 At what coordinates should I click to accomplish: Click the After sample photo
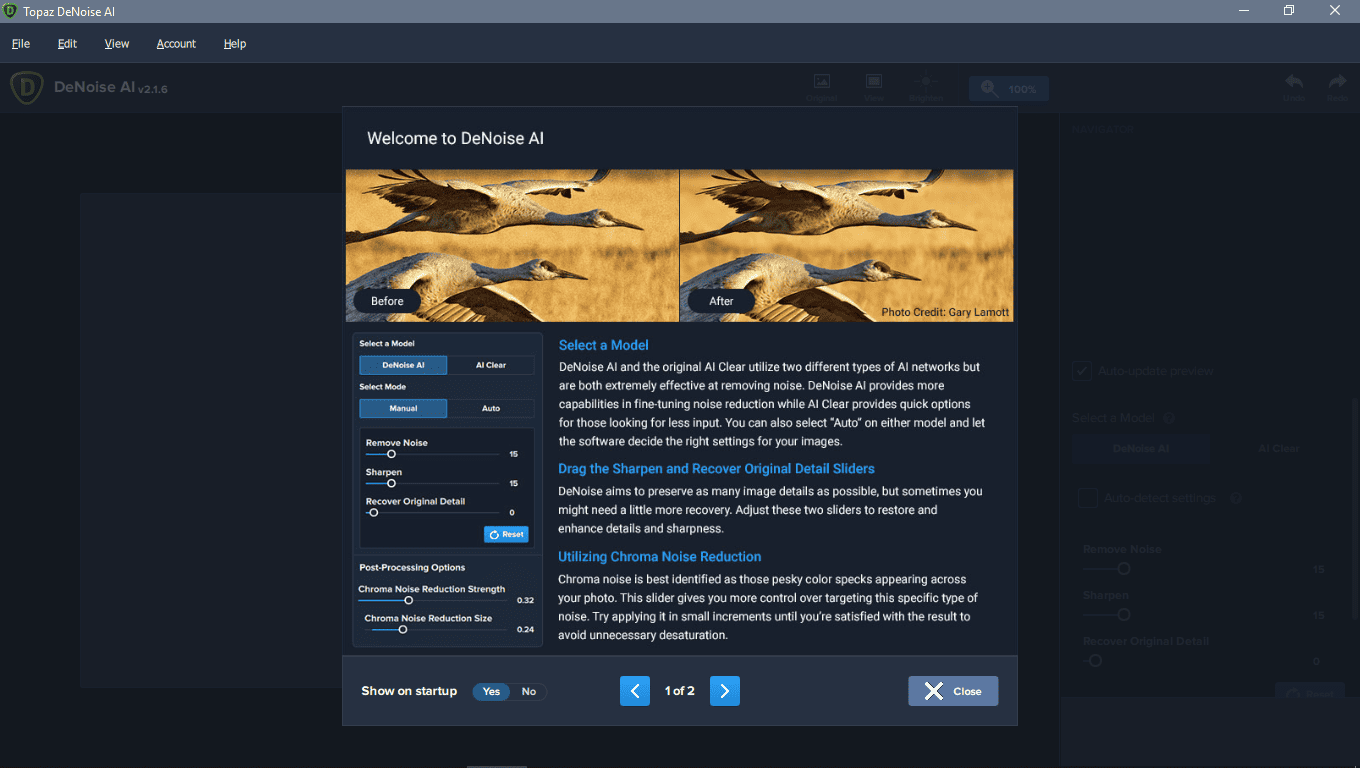click(846, 245)
